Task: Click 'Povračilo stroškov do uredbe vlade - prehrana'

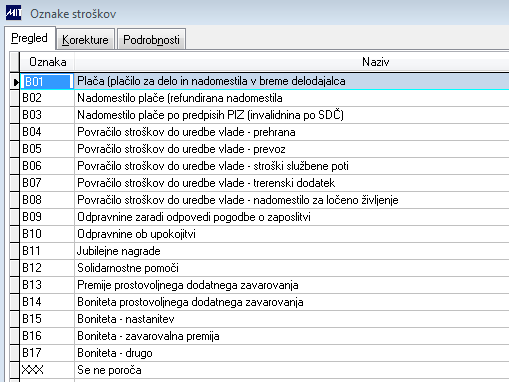Action: click(x=186, y=132)
